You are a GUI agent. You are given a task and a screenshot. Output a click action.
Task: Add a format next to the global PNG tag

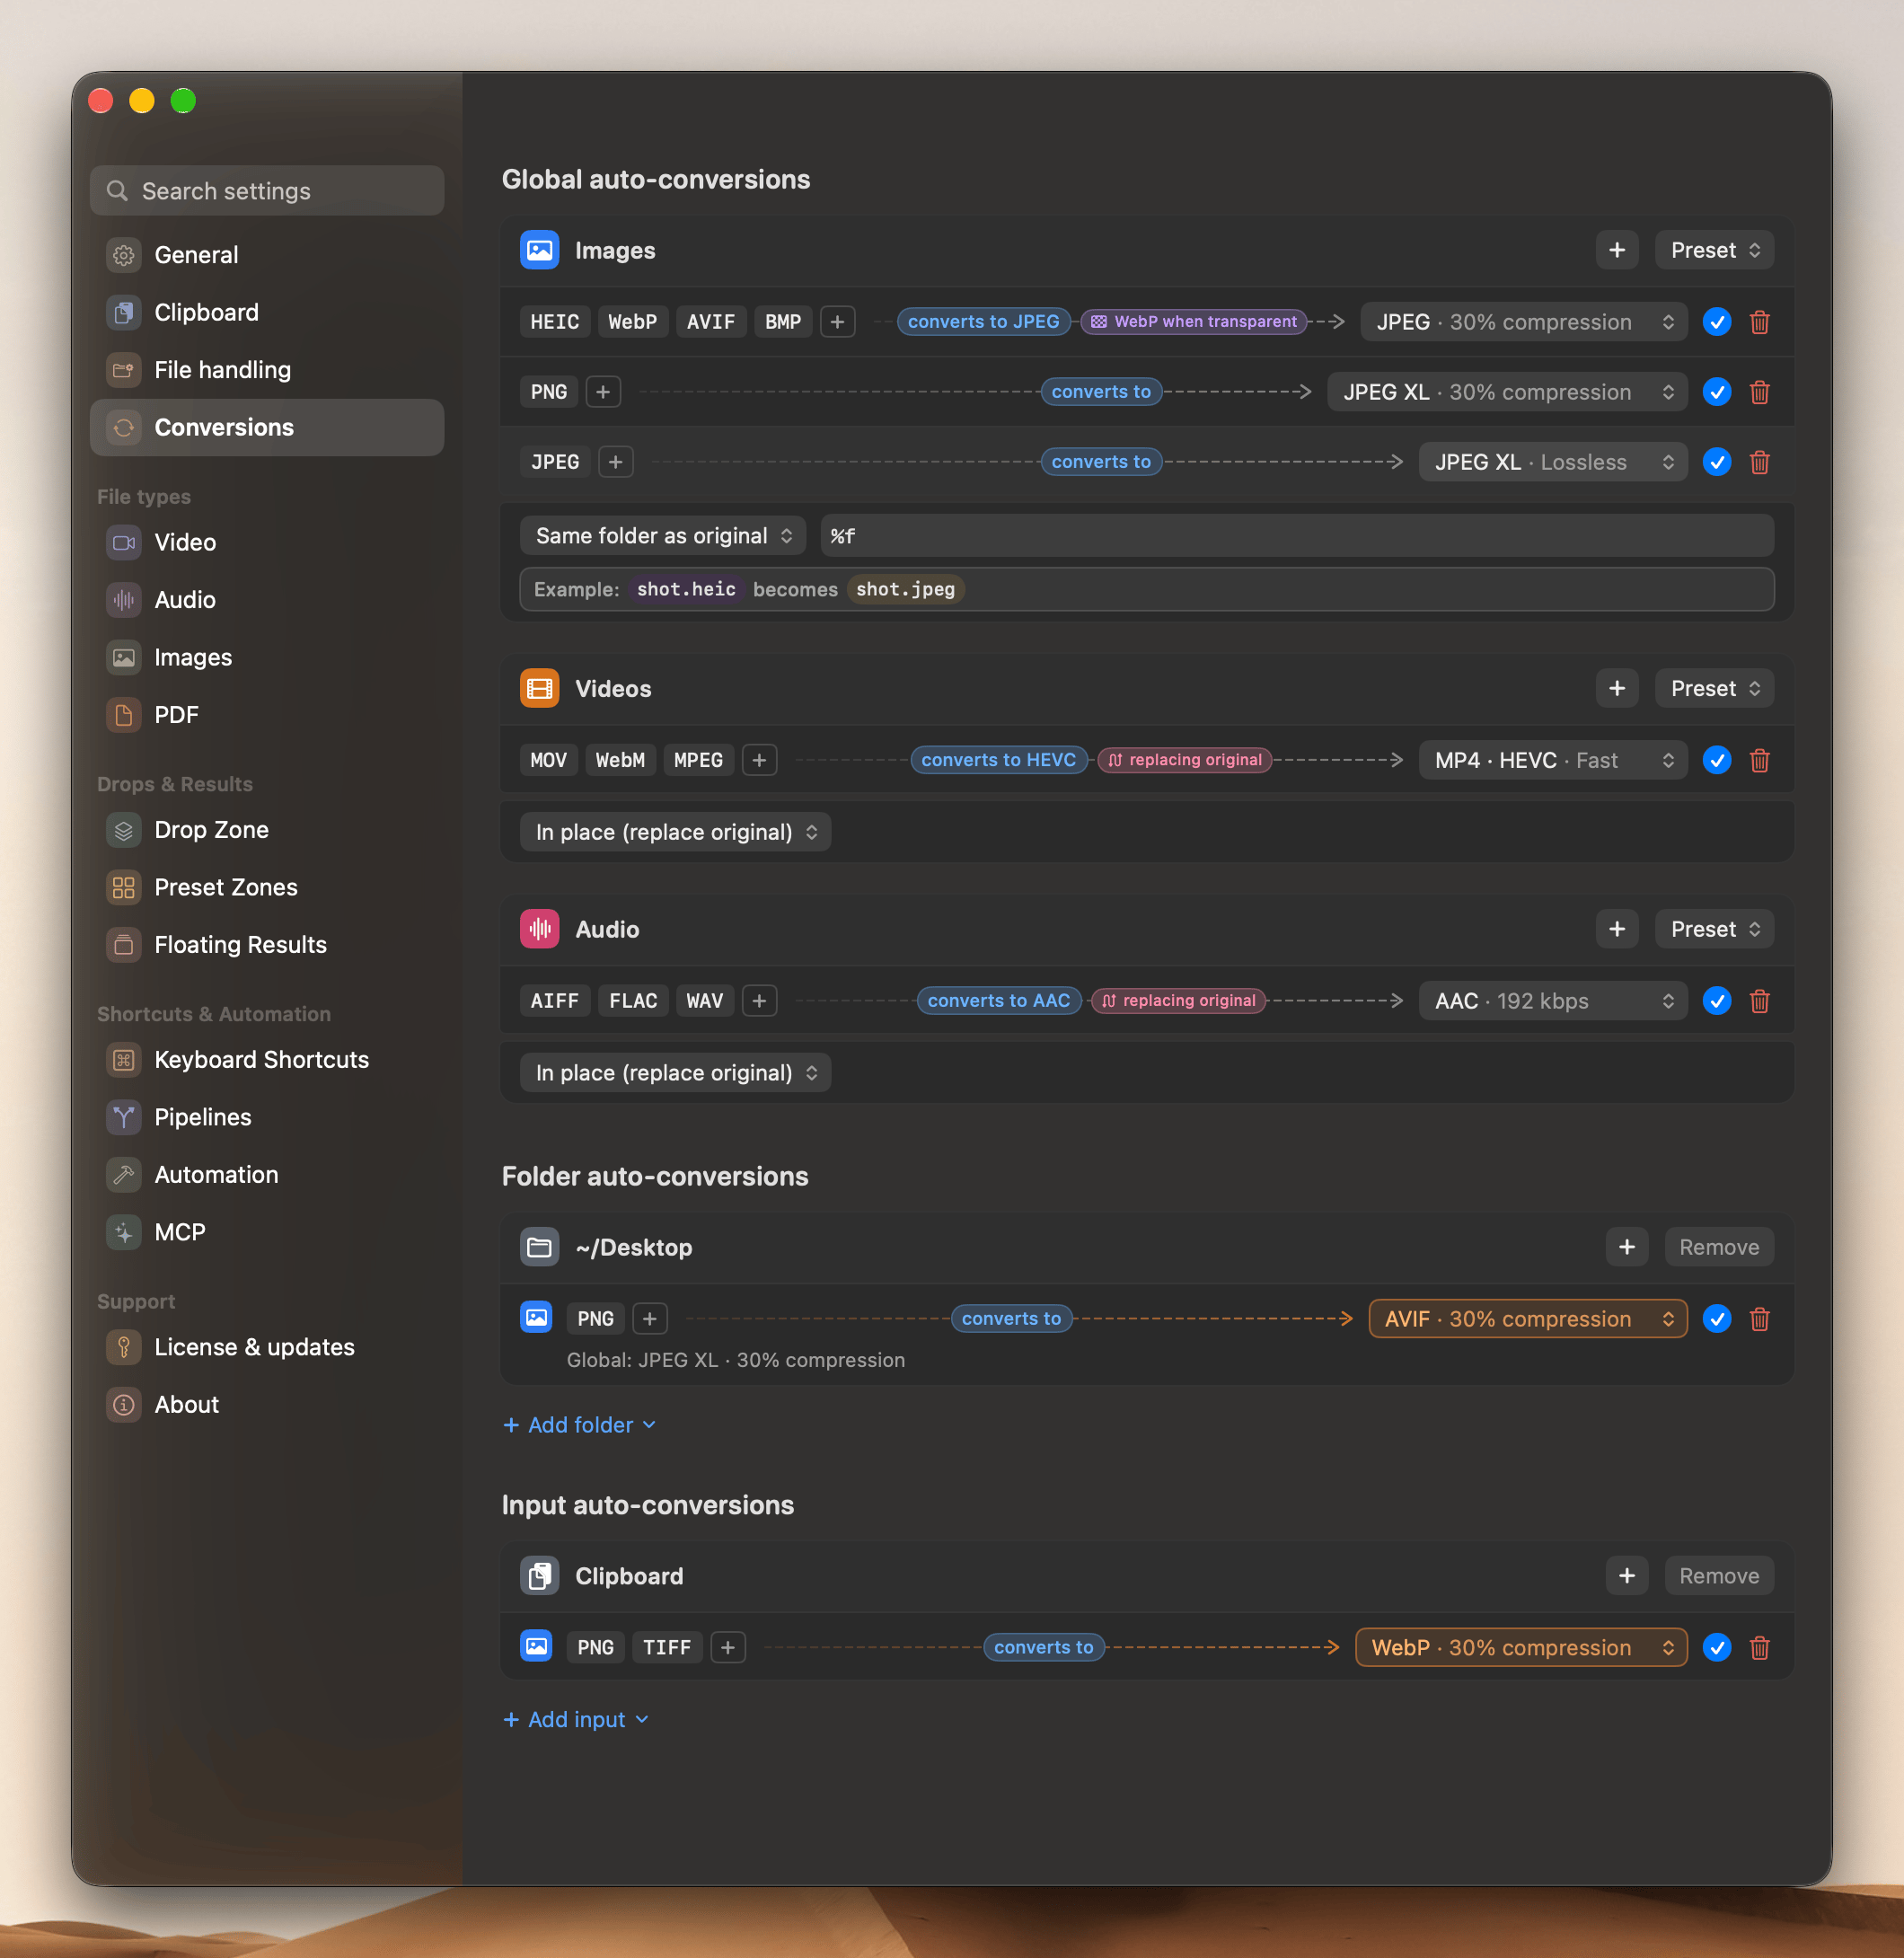pos(602,392)
